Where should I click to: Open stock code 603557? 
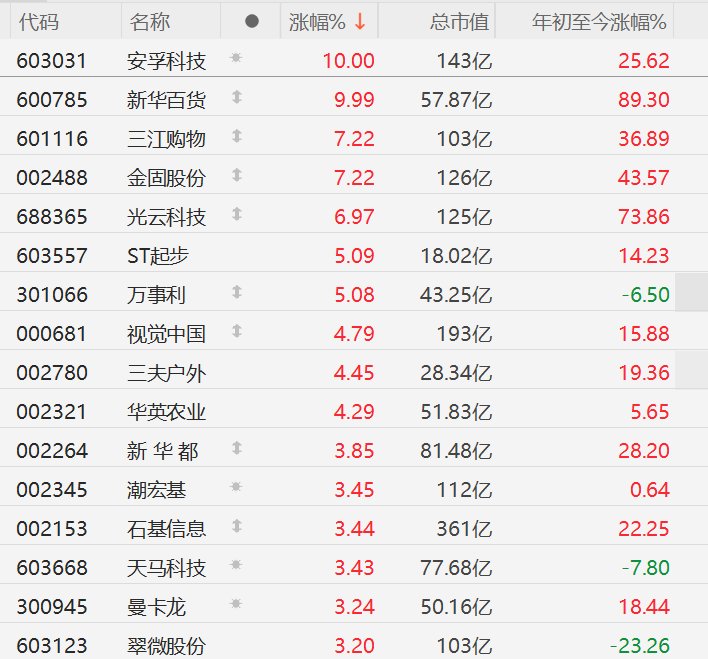point(52,256)
